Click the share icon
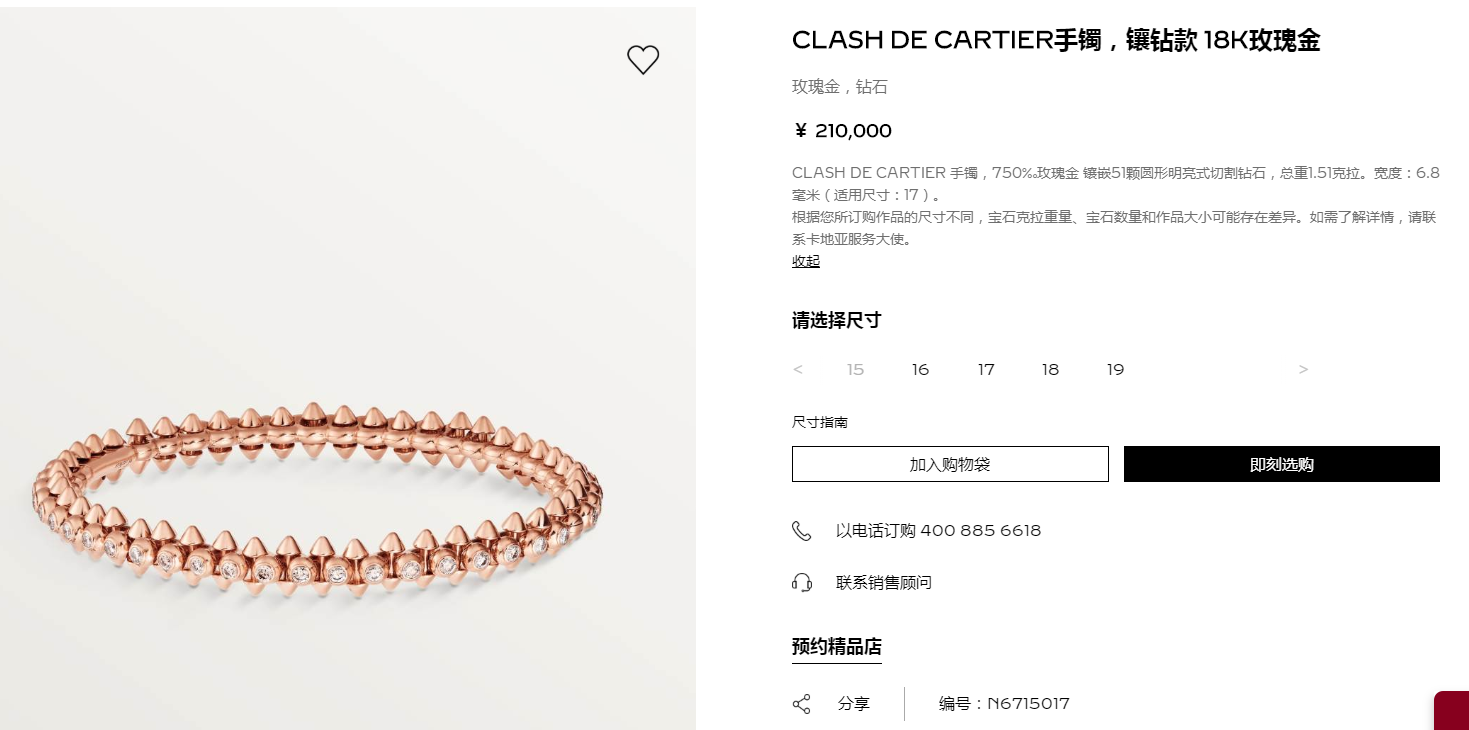 click(x=802, y=704)
